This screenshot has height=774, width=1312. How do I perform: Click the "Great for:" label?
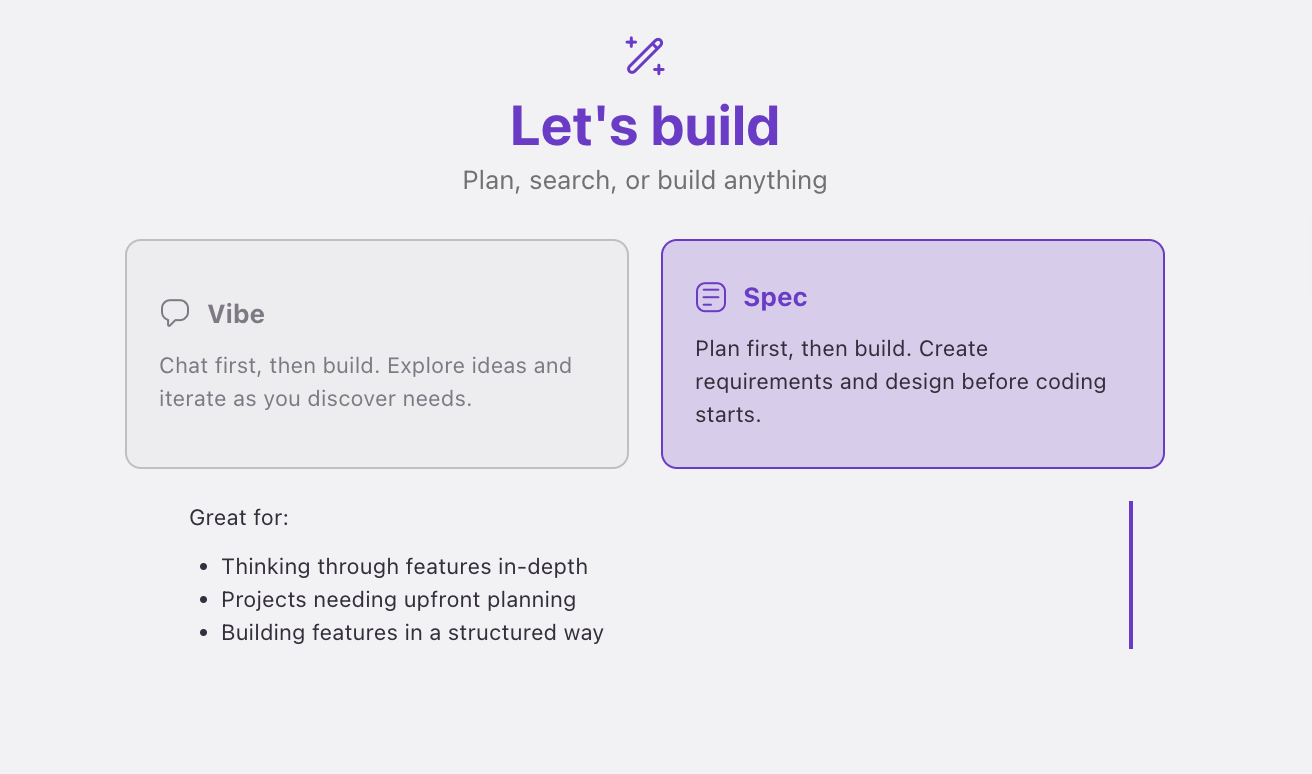pyautogui.click(x=239, y=518)
